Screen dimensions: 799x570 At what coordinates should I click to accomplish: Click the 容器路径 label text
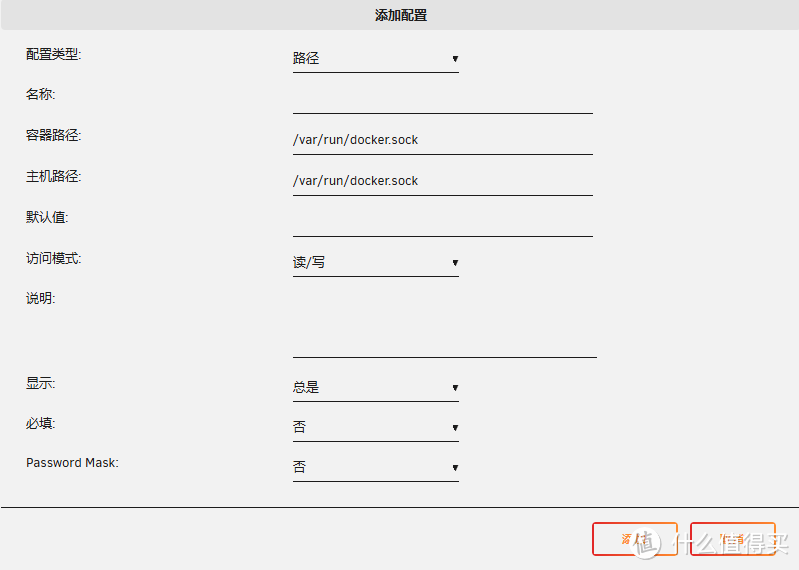[x=54, y=135]
